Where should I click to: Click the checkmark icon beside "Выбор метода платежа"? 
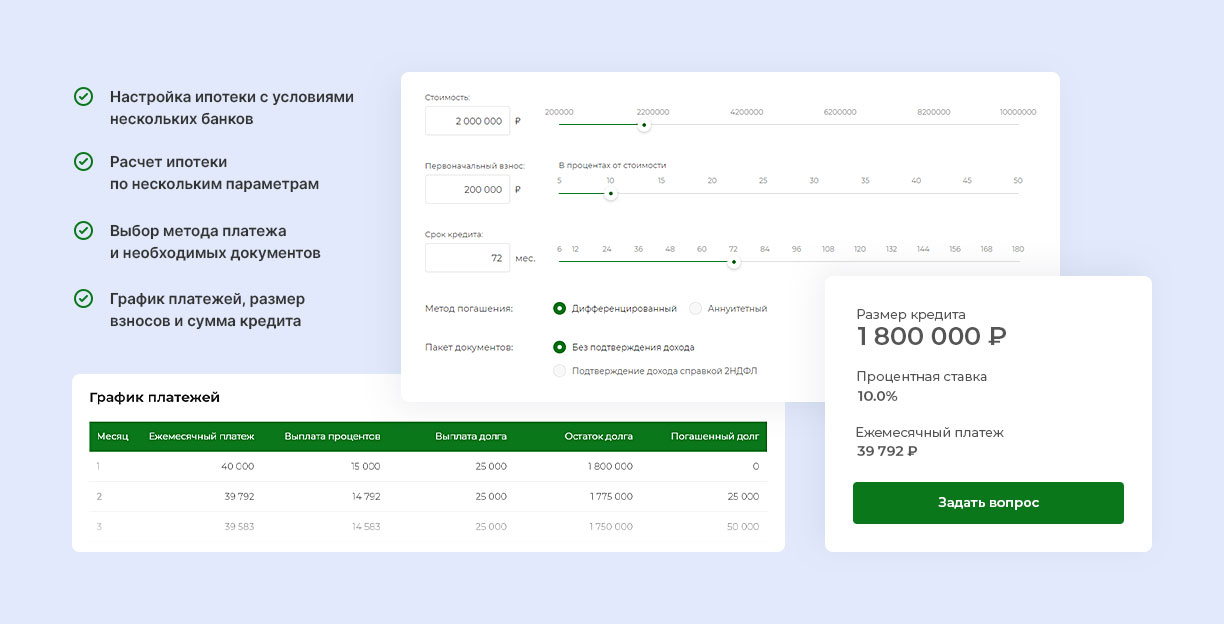84,231
